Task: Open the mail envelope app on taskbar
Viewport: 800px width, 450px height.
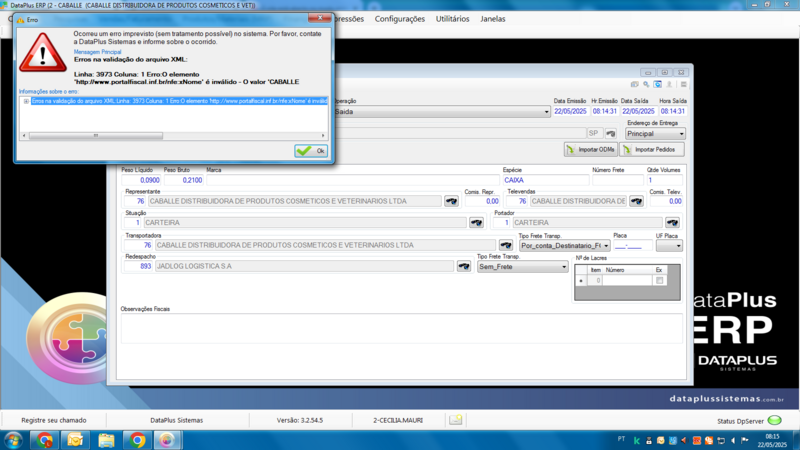Action: [76, 440]
